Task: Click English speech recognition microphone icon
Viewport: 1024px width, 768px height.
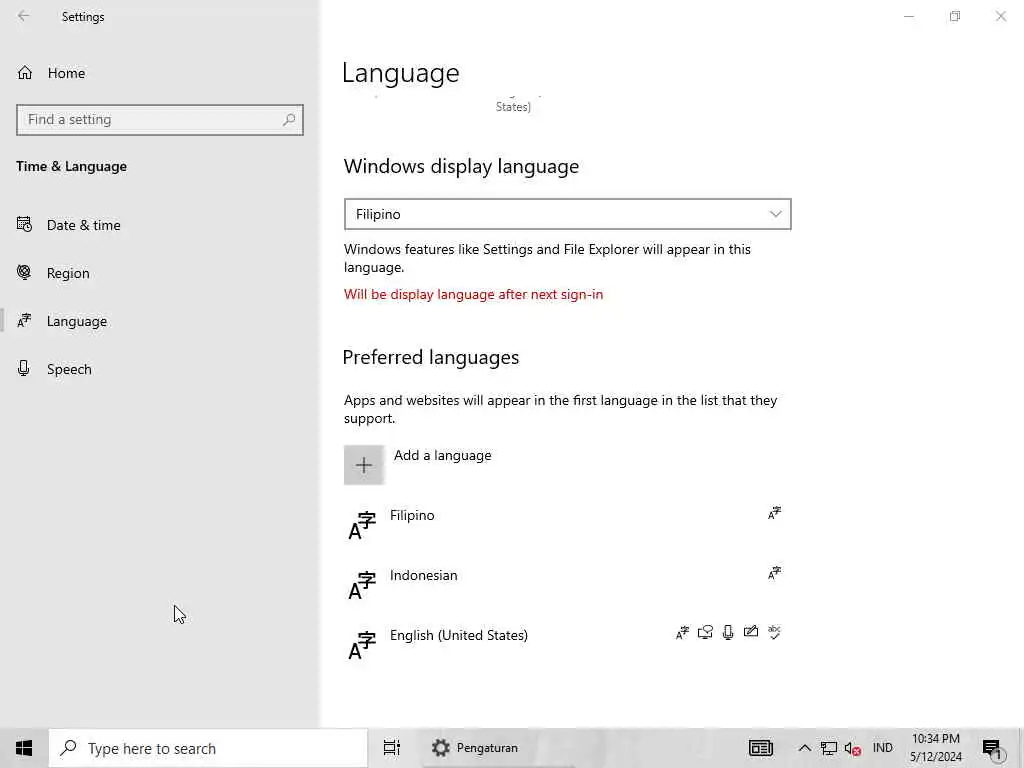Action: click(728, 632)
